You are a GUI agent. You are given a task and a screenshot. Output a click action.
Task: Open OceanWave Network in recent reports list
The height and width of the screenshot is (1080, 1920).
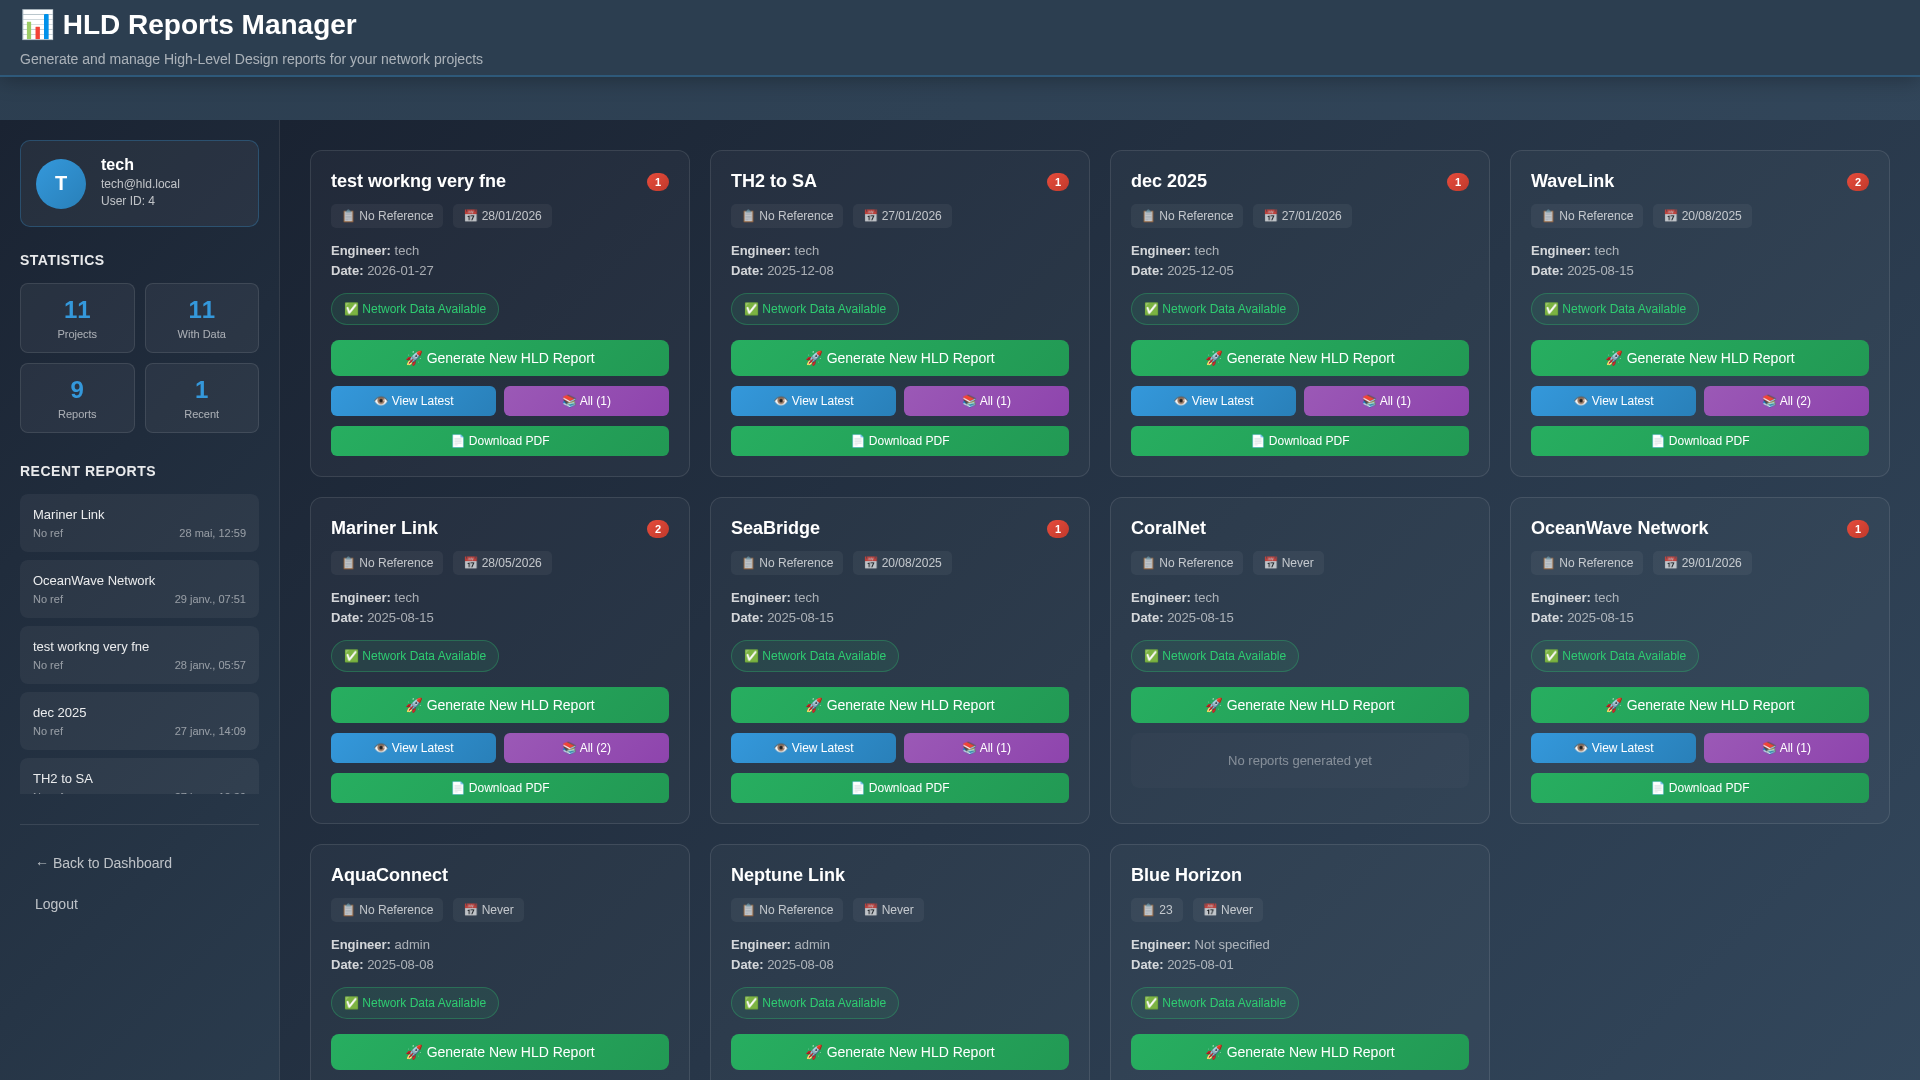(x=139, y=589)
